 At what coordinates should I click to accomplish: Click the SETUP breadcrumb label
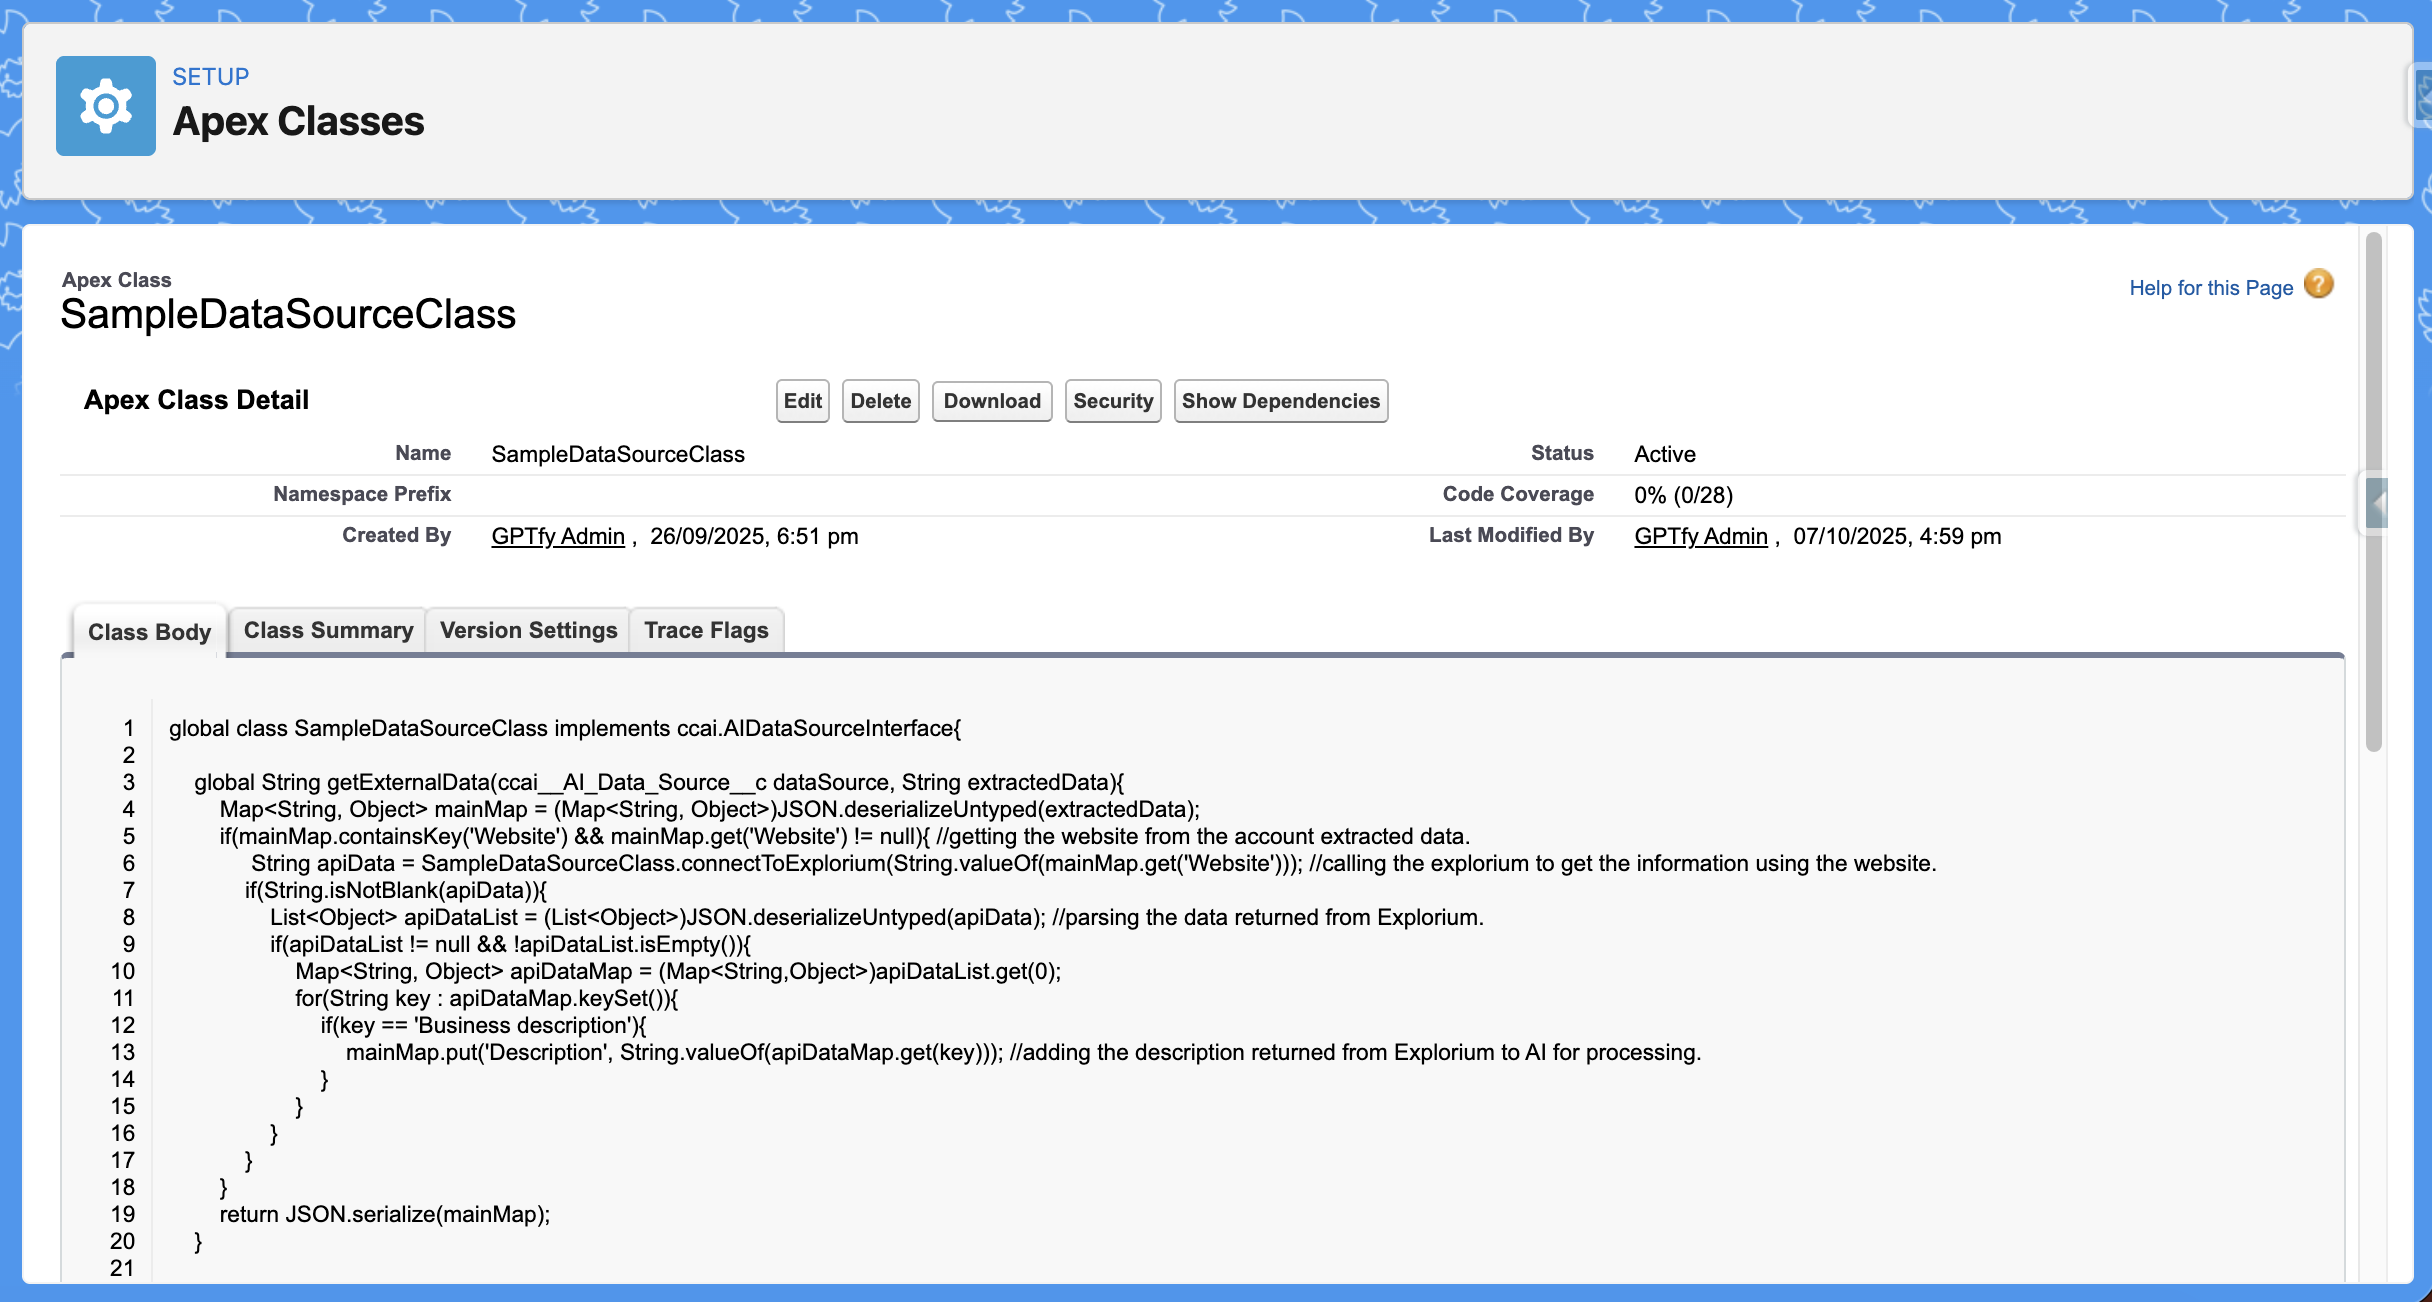click(210, 77)
